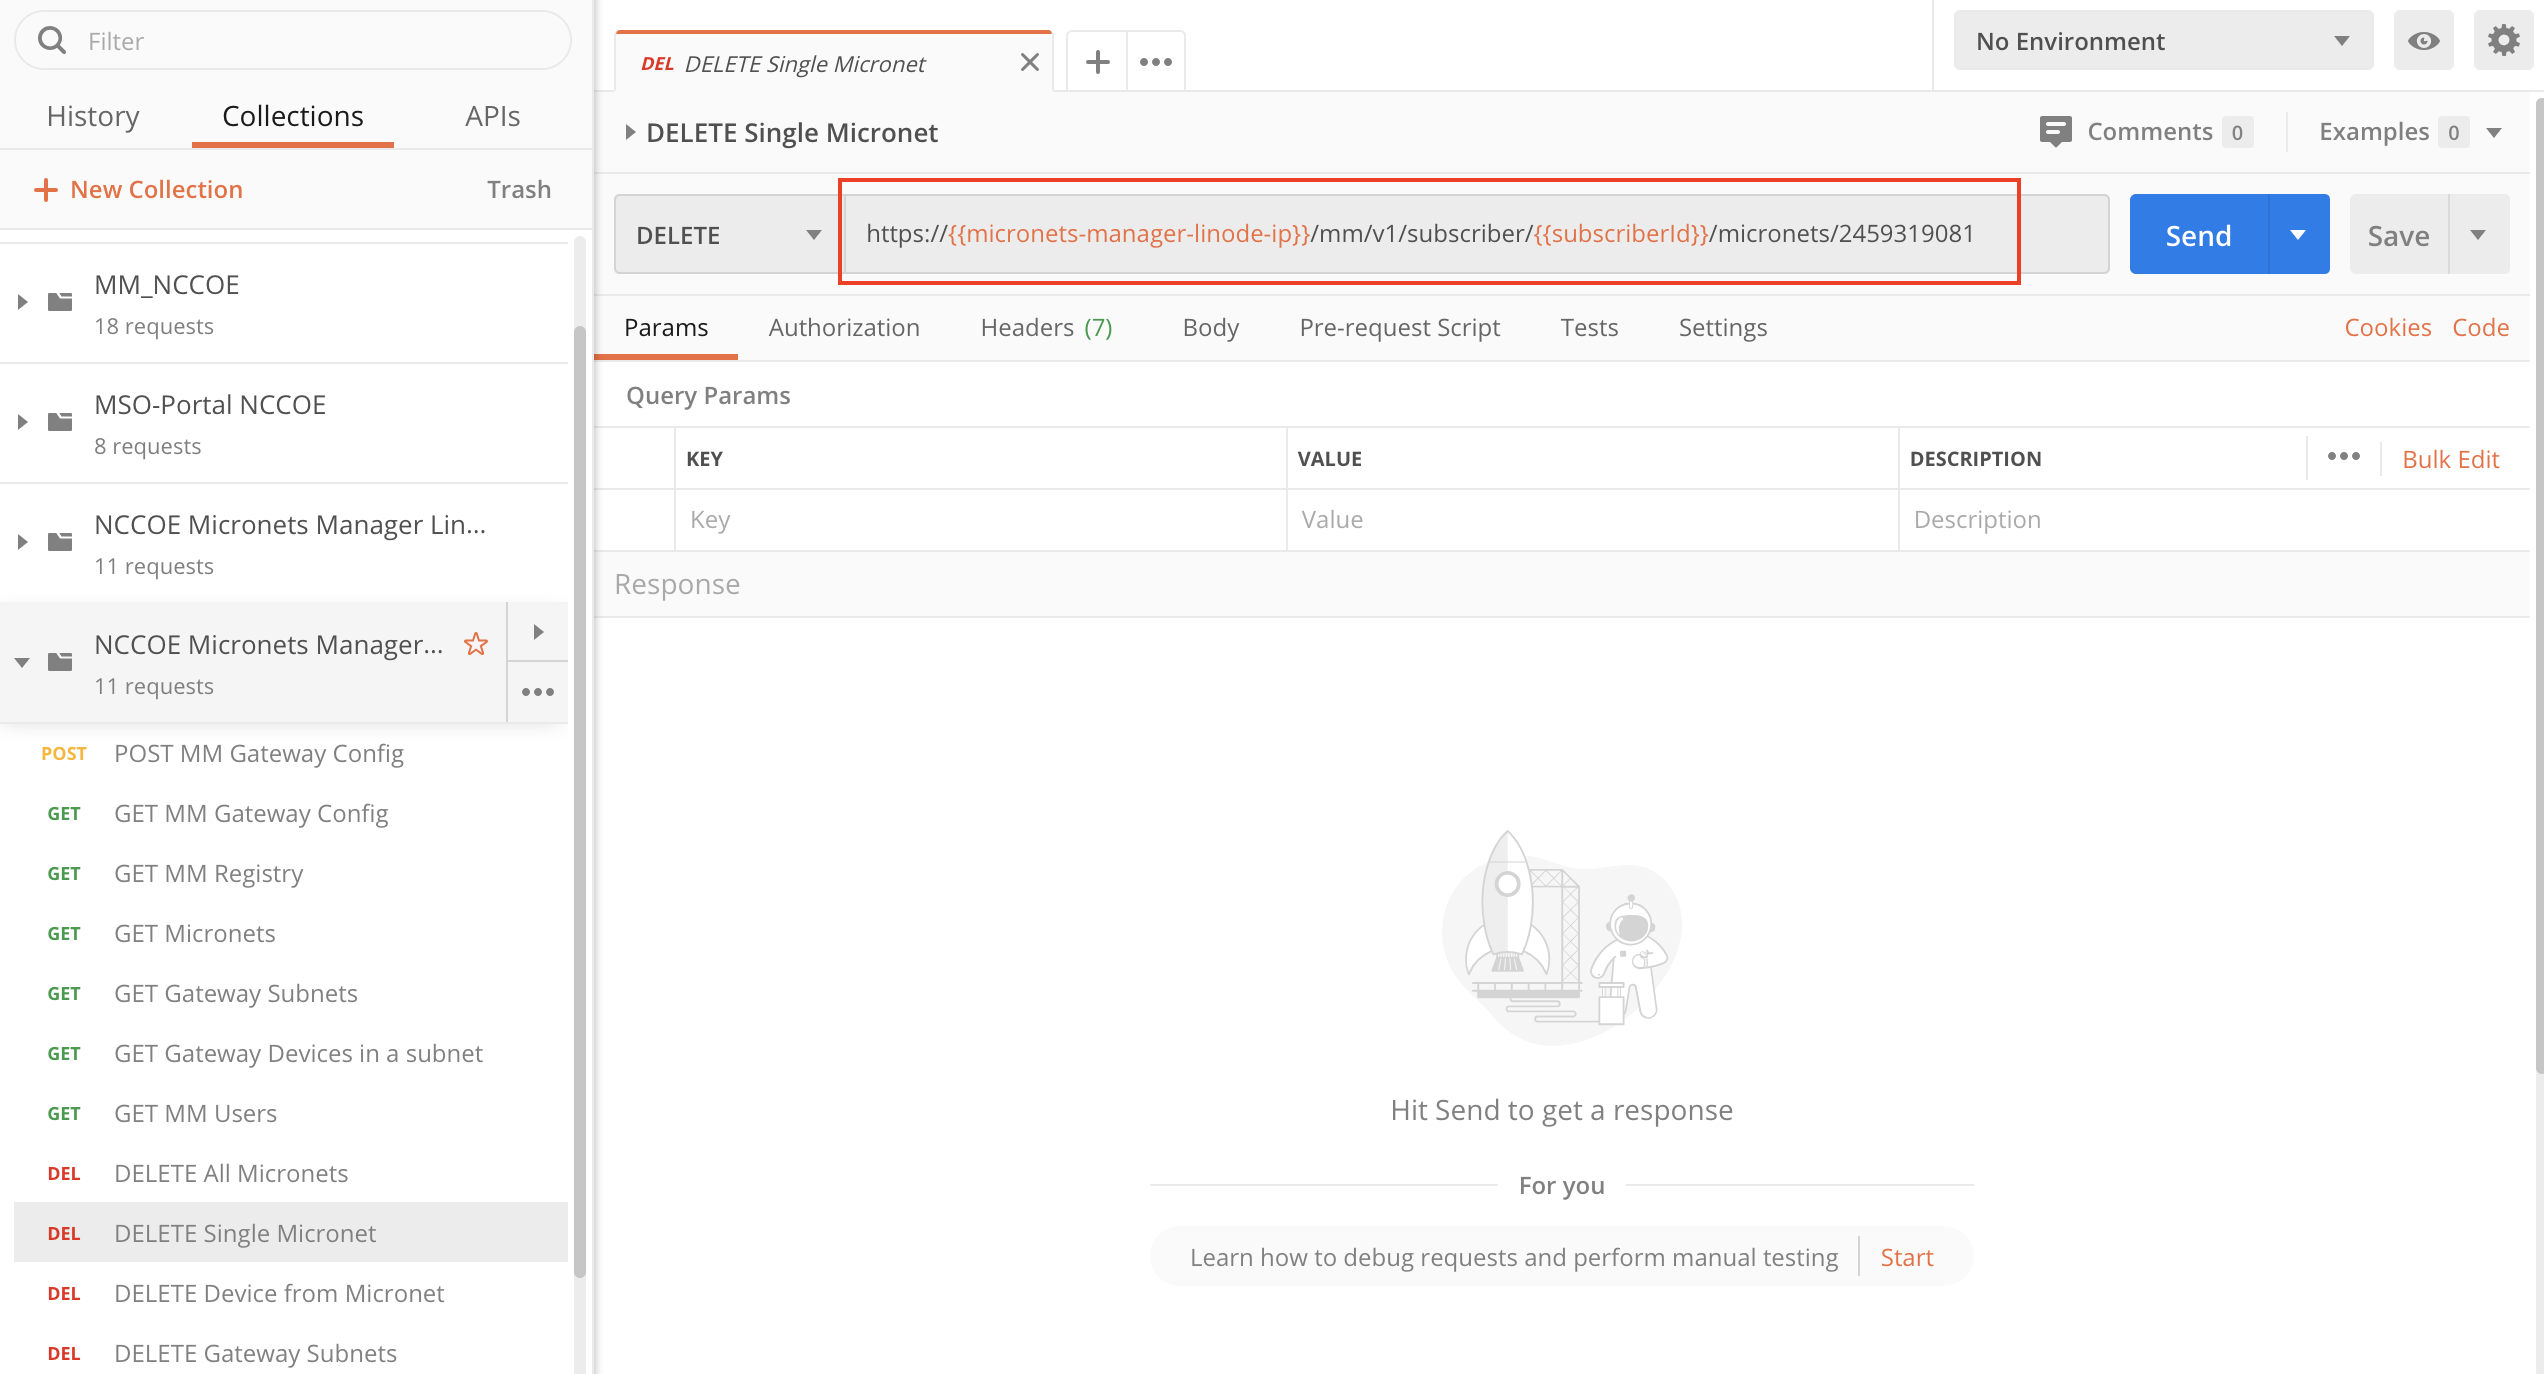Click Start on the debug requests lesson
The height and width of the screenshot is (1374, 2544).
click(x=1906, y=1257)
